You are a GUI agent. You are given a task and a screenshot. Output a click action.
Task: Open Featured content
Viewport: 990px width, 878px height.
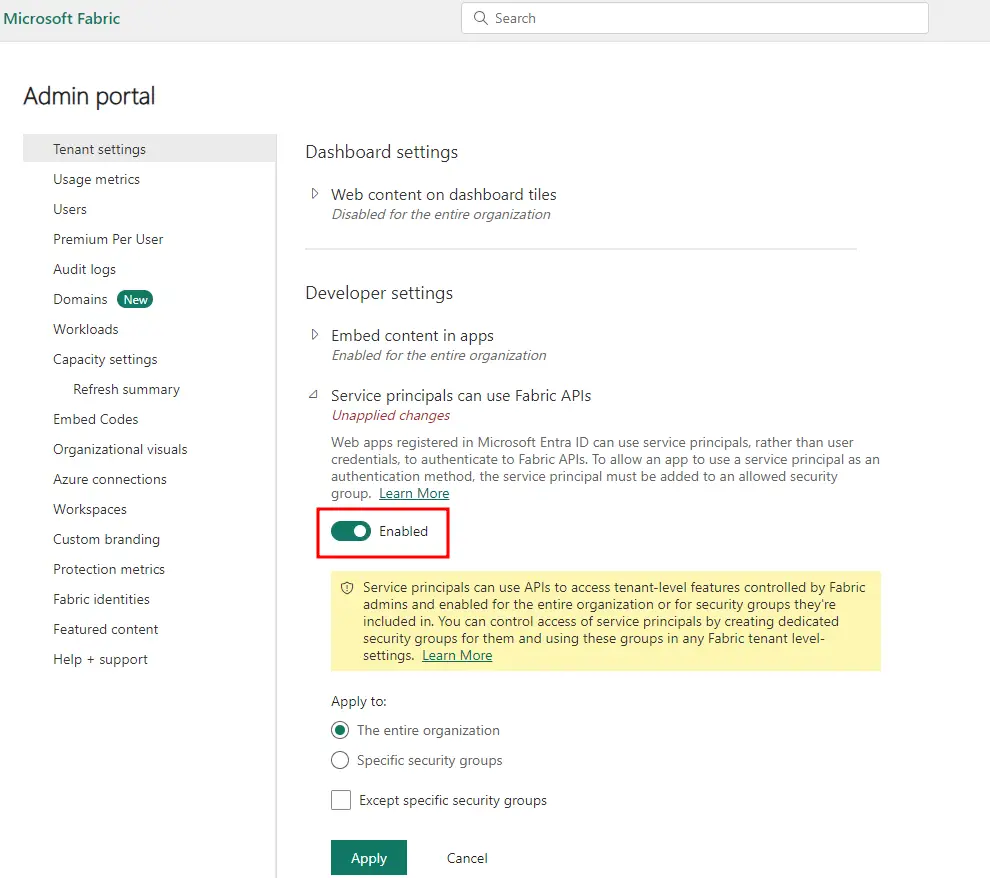[x=105, y=629]
